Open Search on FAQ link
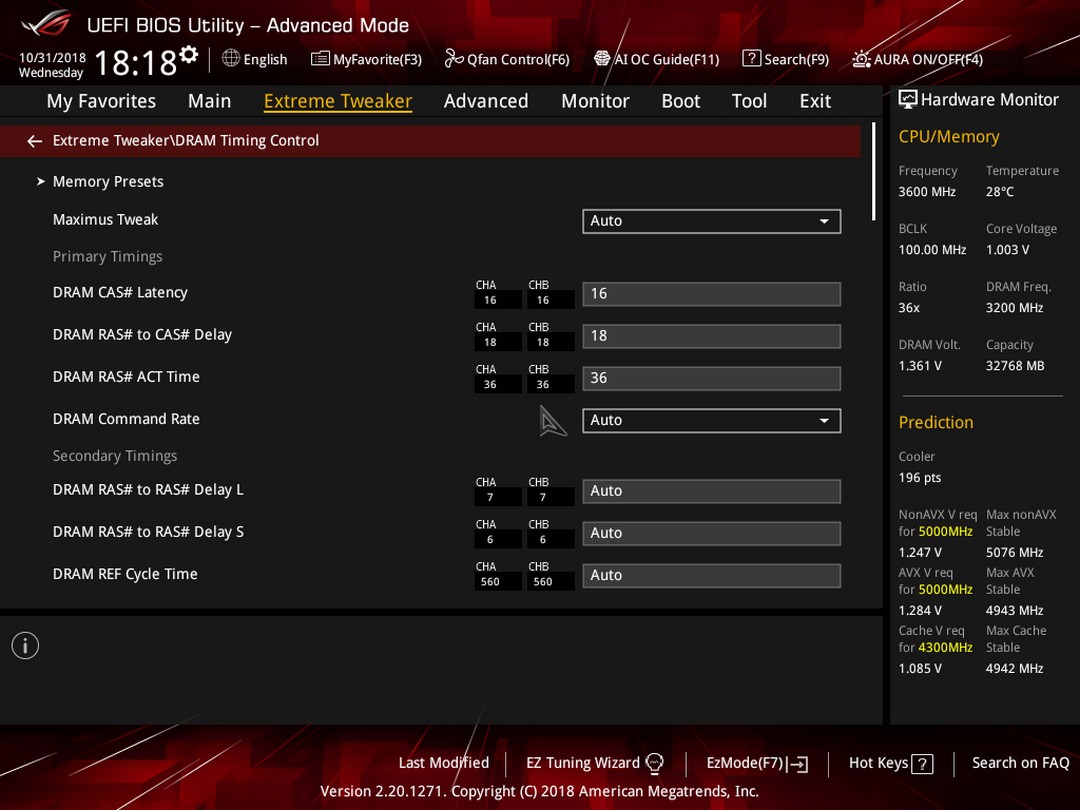The image size is (1080, 810). pos(1020,763)
